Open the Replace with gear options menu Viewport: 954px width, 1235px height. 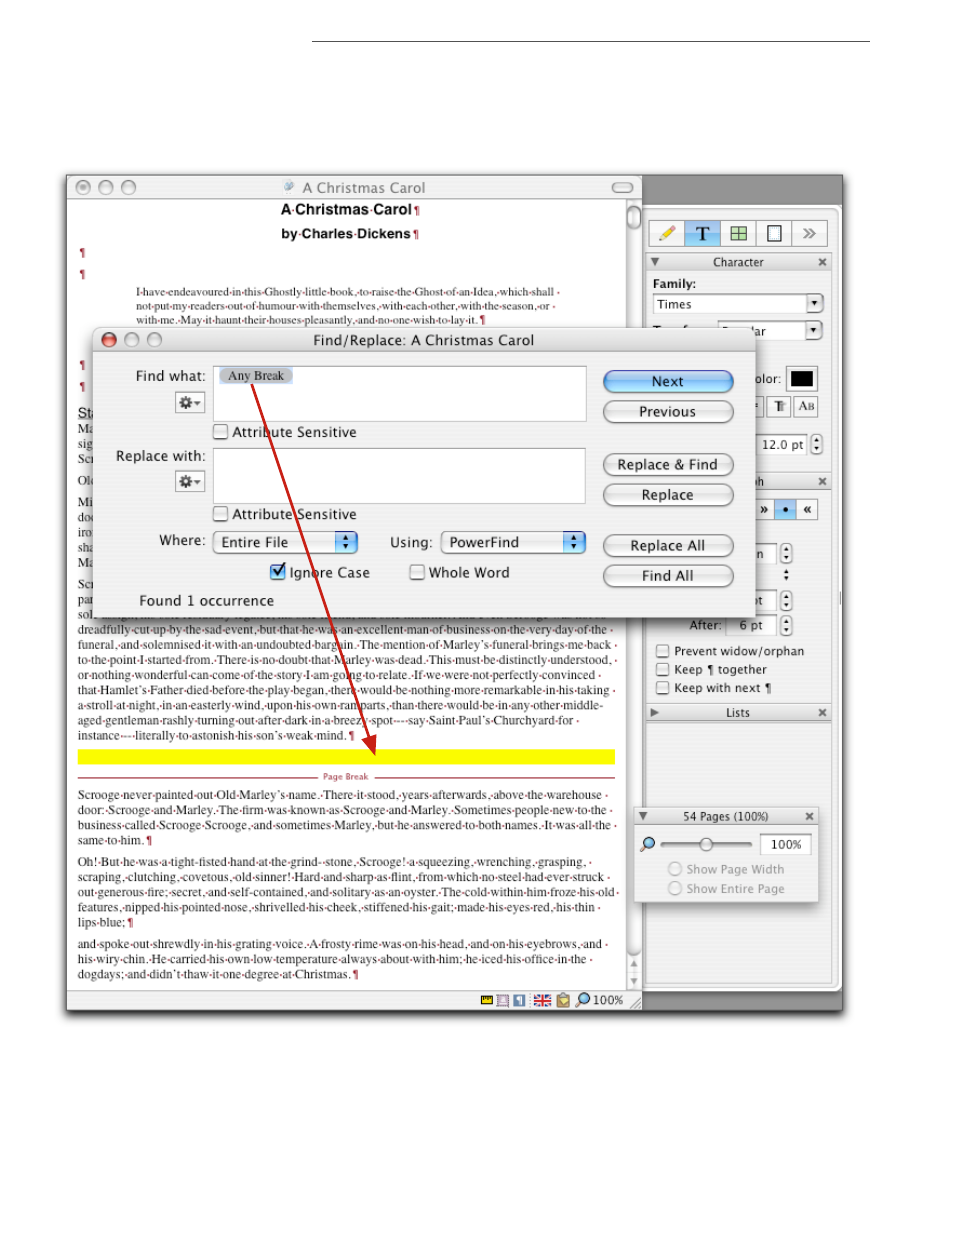click(x=189, y=482)
